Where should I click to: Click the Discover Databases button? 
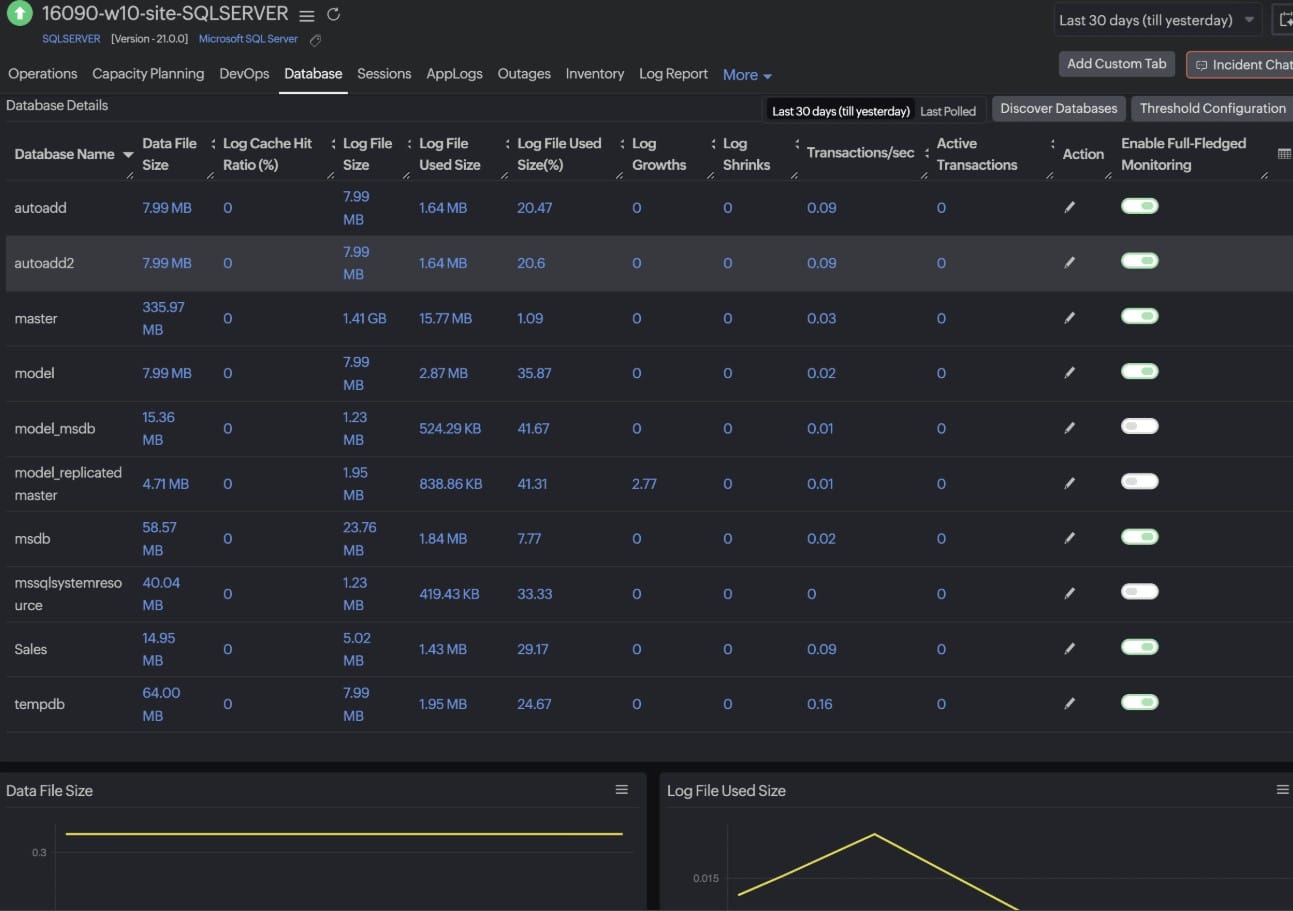1058,108
